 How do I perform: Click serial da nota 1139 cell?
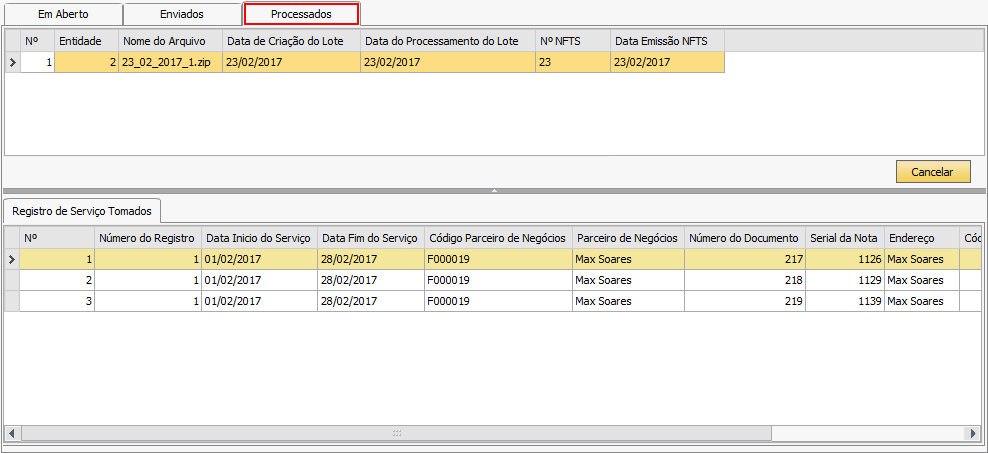tap(845, 301)
